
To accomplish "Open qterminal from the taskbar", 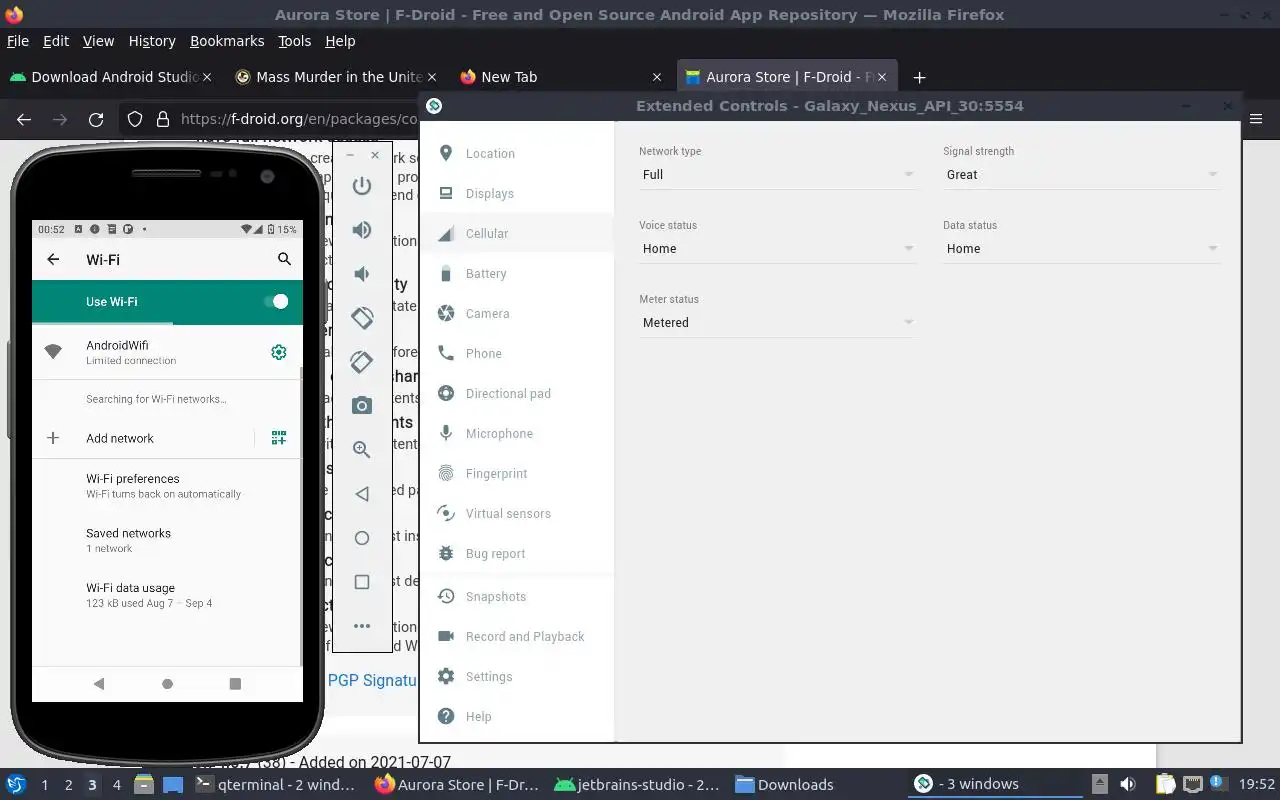I will pos(277,785).
